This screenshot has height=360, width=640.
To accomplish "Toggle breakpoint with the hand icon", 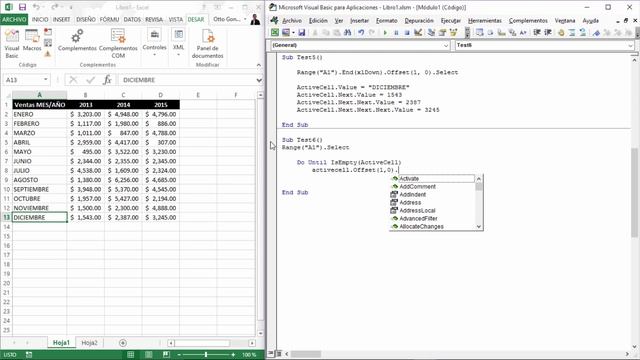I will point(561,33).
